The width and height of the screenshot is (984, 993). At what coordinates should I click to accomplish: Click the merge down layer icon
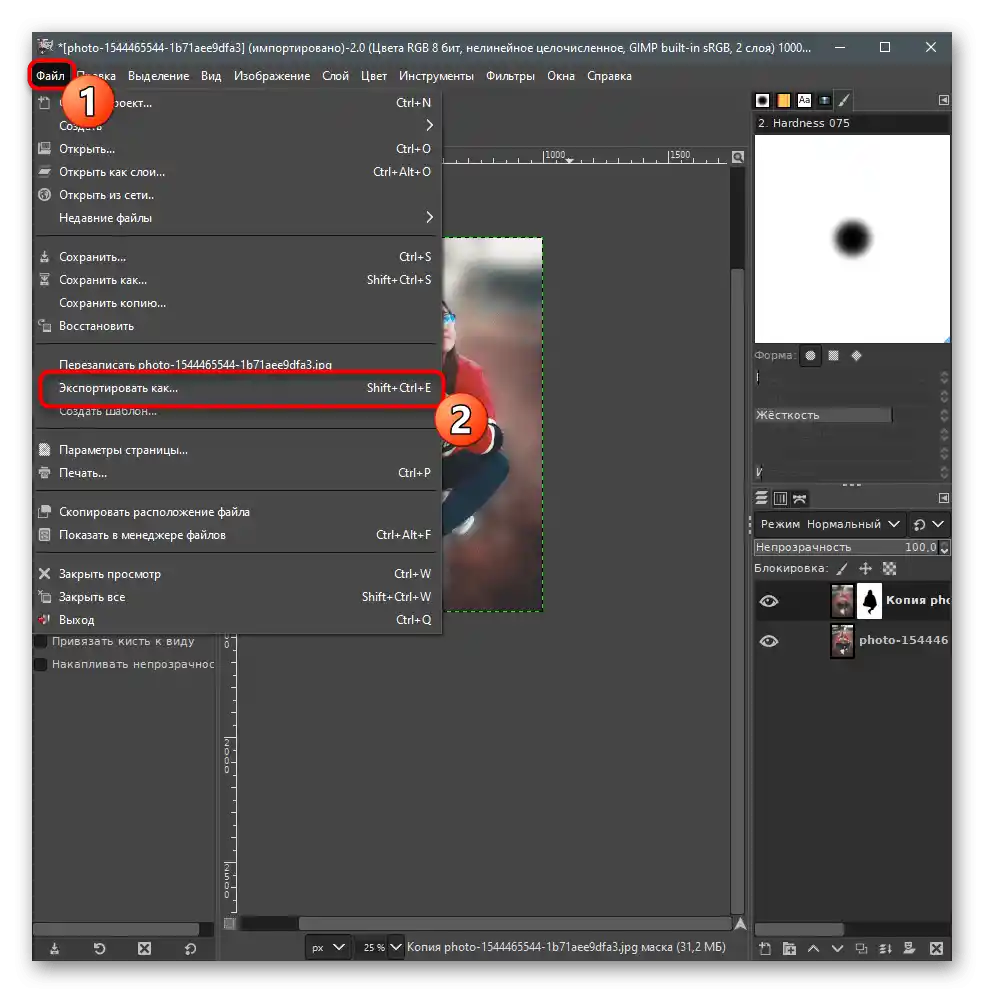click(885, 948)
